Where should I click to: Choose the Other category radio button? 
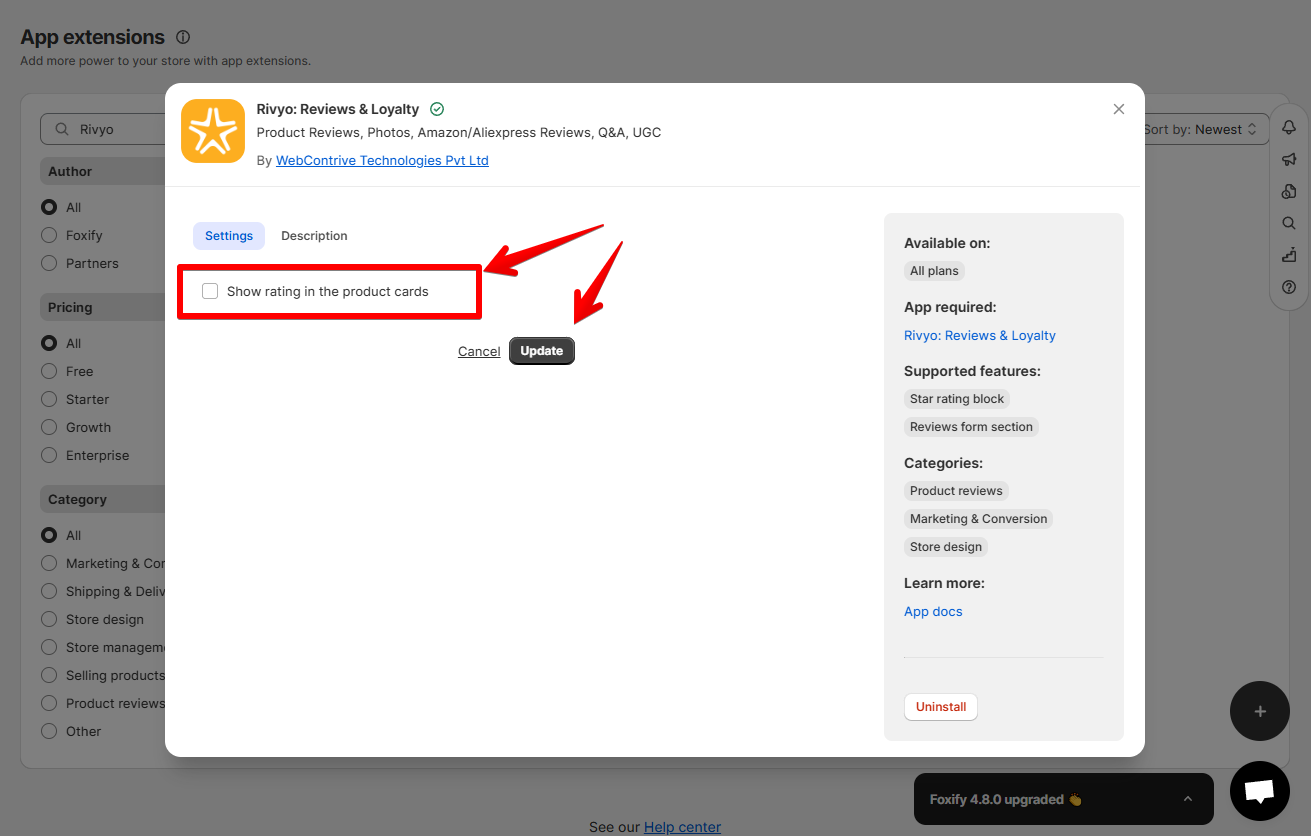(x=49, y=731)
